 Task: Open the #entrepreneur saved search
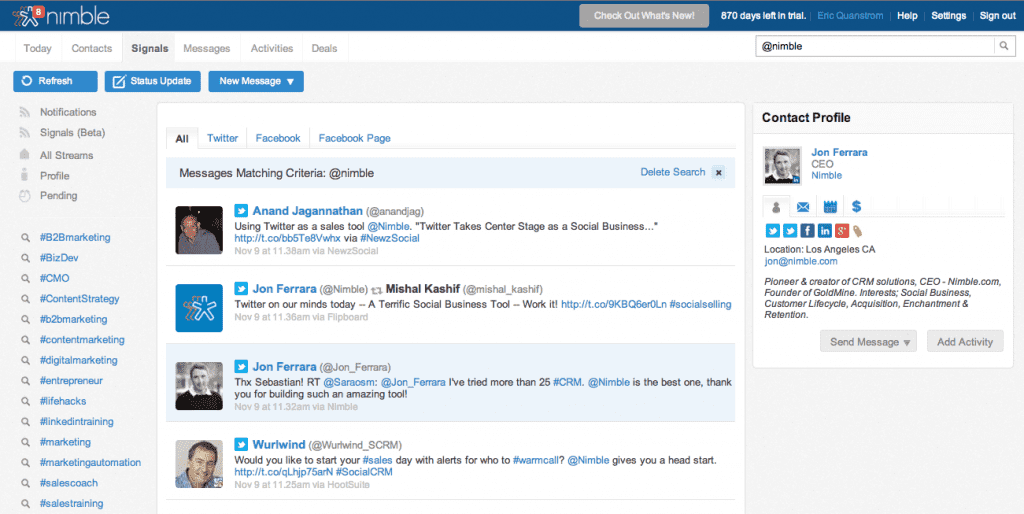(71, 381)
